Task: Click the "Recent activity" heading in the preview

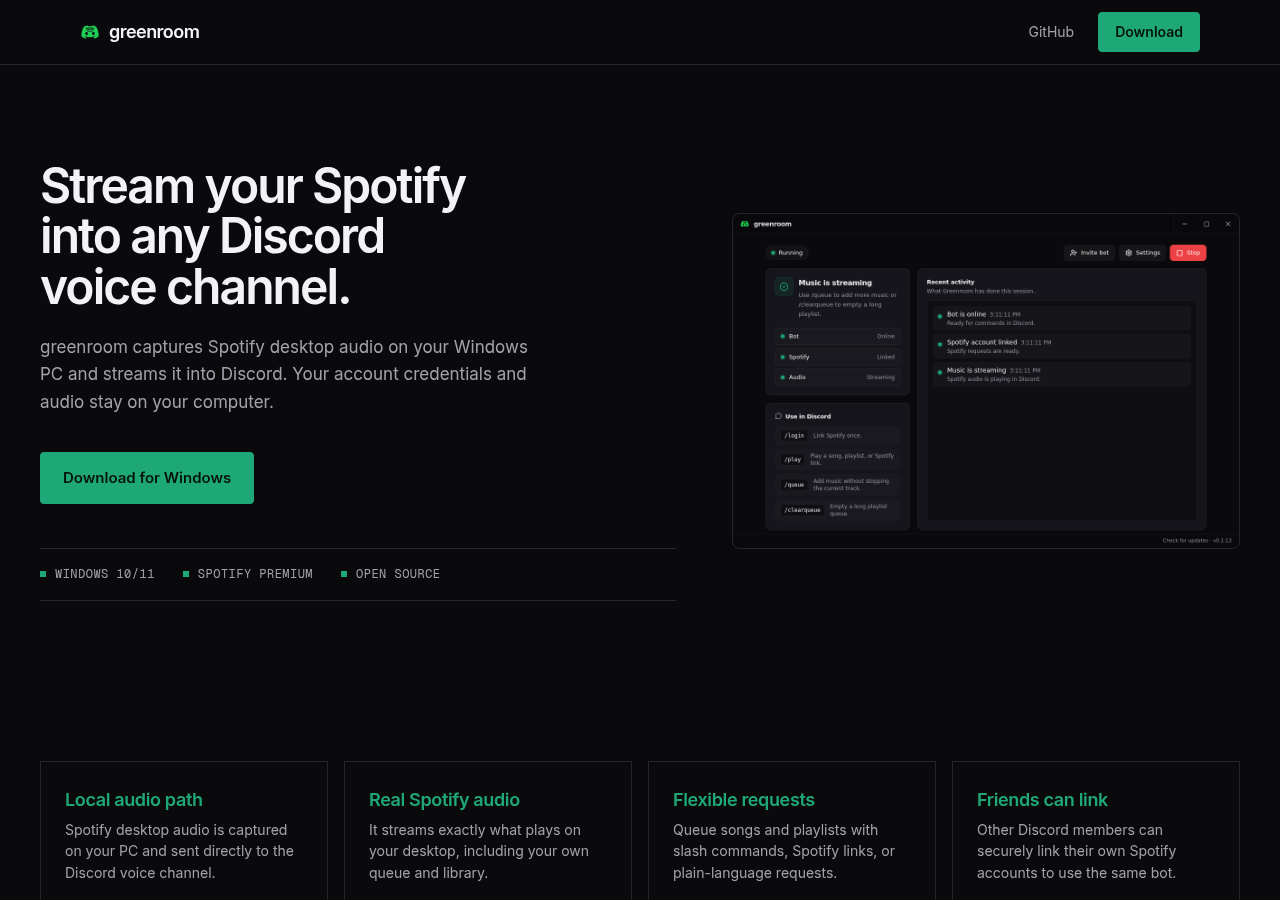Action: [950, 282]
